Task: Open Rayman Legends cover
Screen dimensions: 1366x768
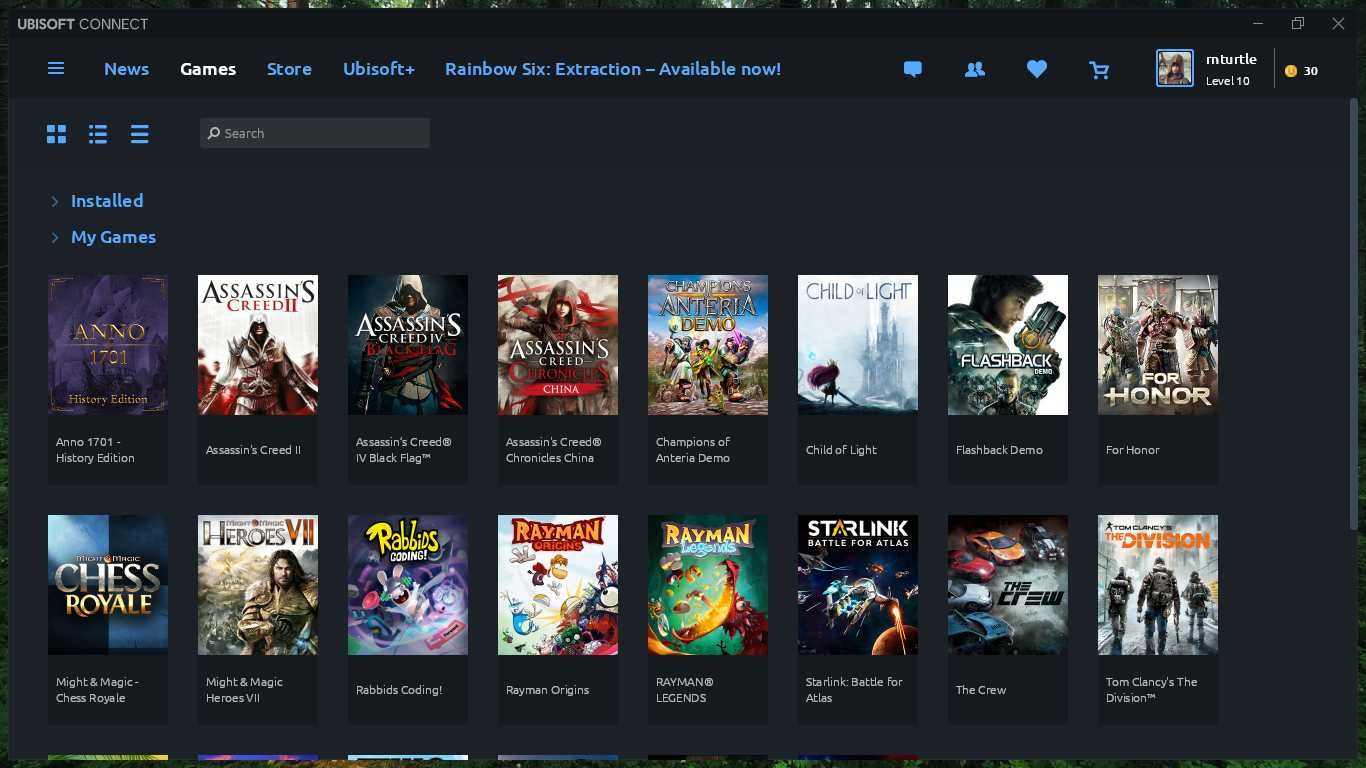Action: tap(708, 585)
